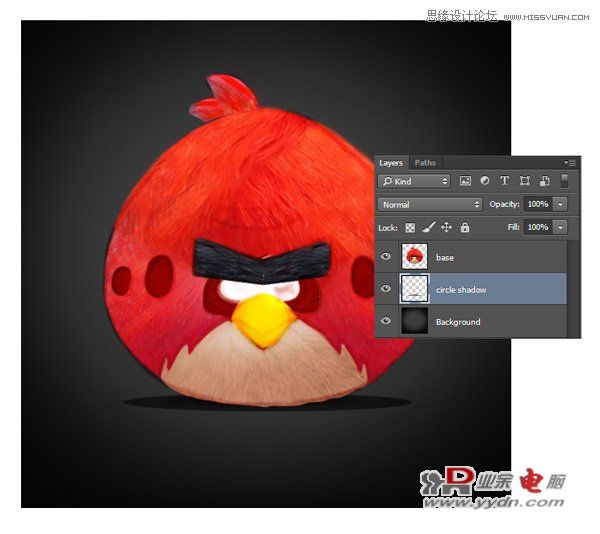Image resolution: width=600 pixels, height=534 pixels.
Task: Click the Layers panel scrollbar
Action: (573, 289)
